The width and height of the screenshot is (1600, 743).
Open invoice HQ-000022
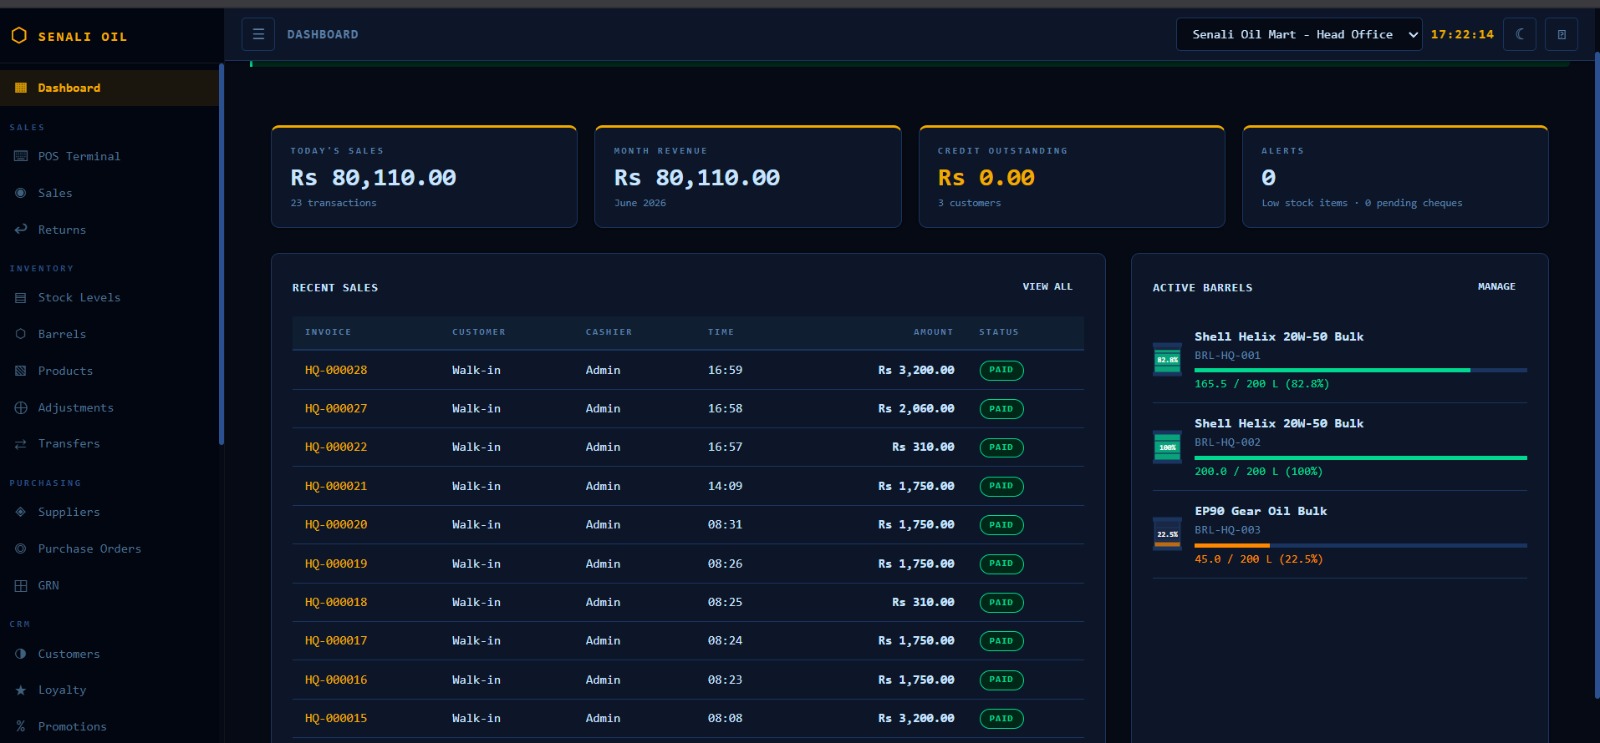[336, 447]
